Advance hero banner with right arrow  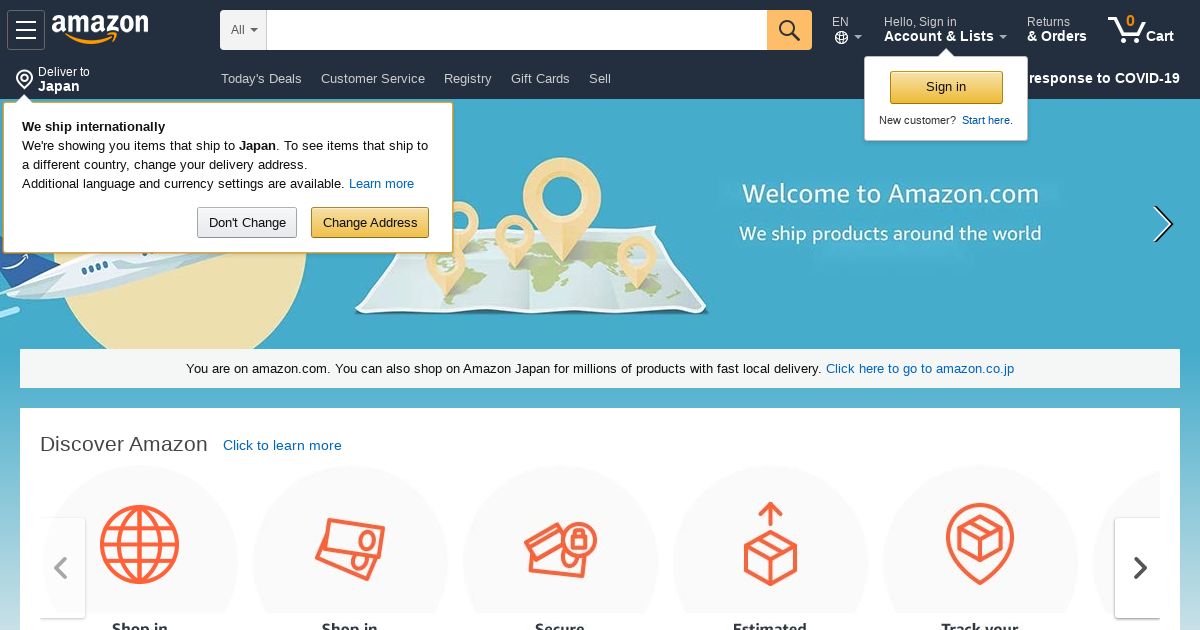point(1162,224)
